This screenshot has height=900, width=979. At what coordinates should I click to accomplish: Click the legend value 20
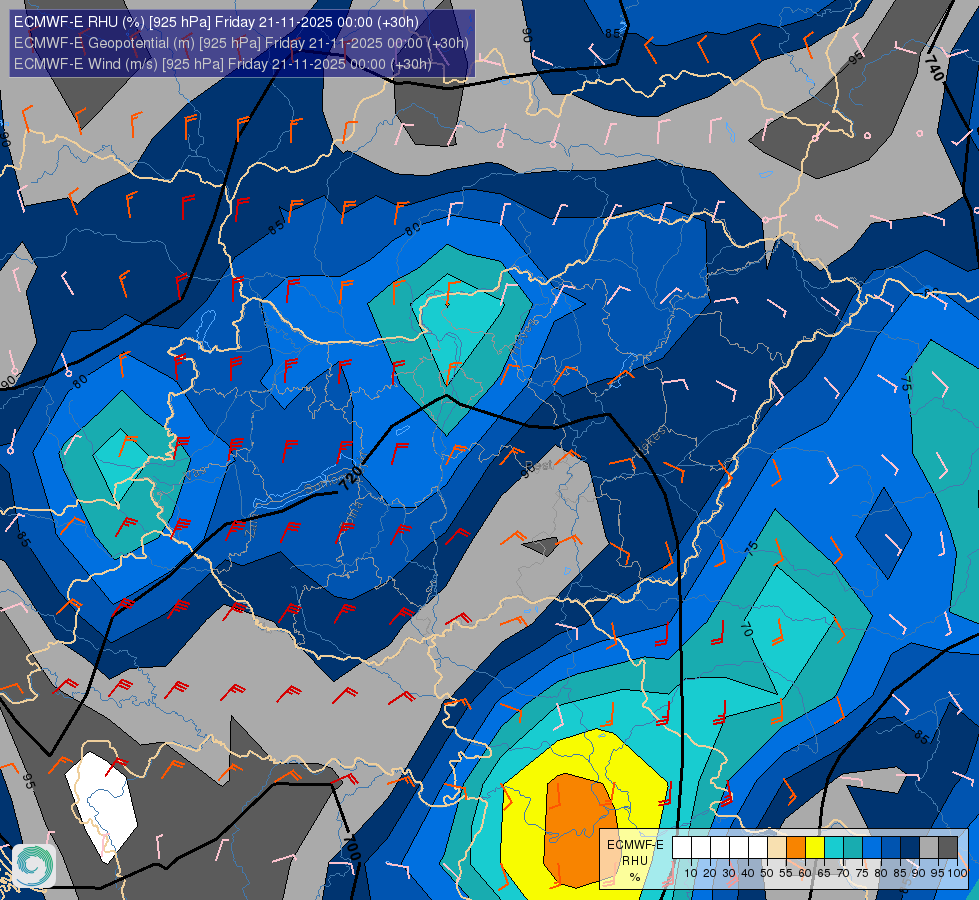point(710,873)
